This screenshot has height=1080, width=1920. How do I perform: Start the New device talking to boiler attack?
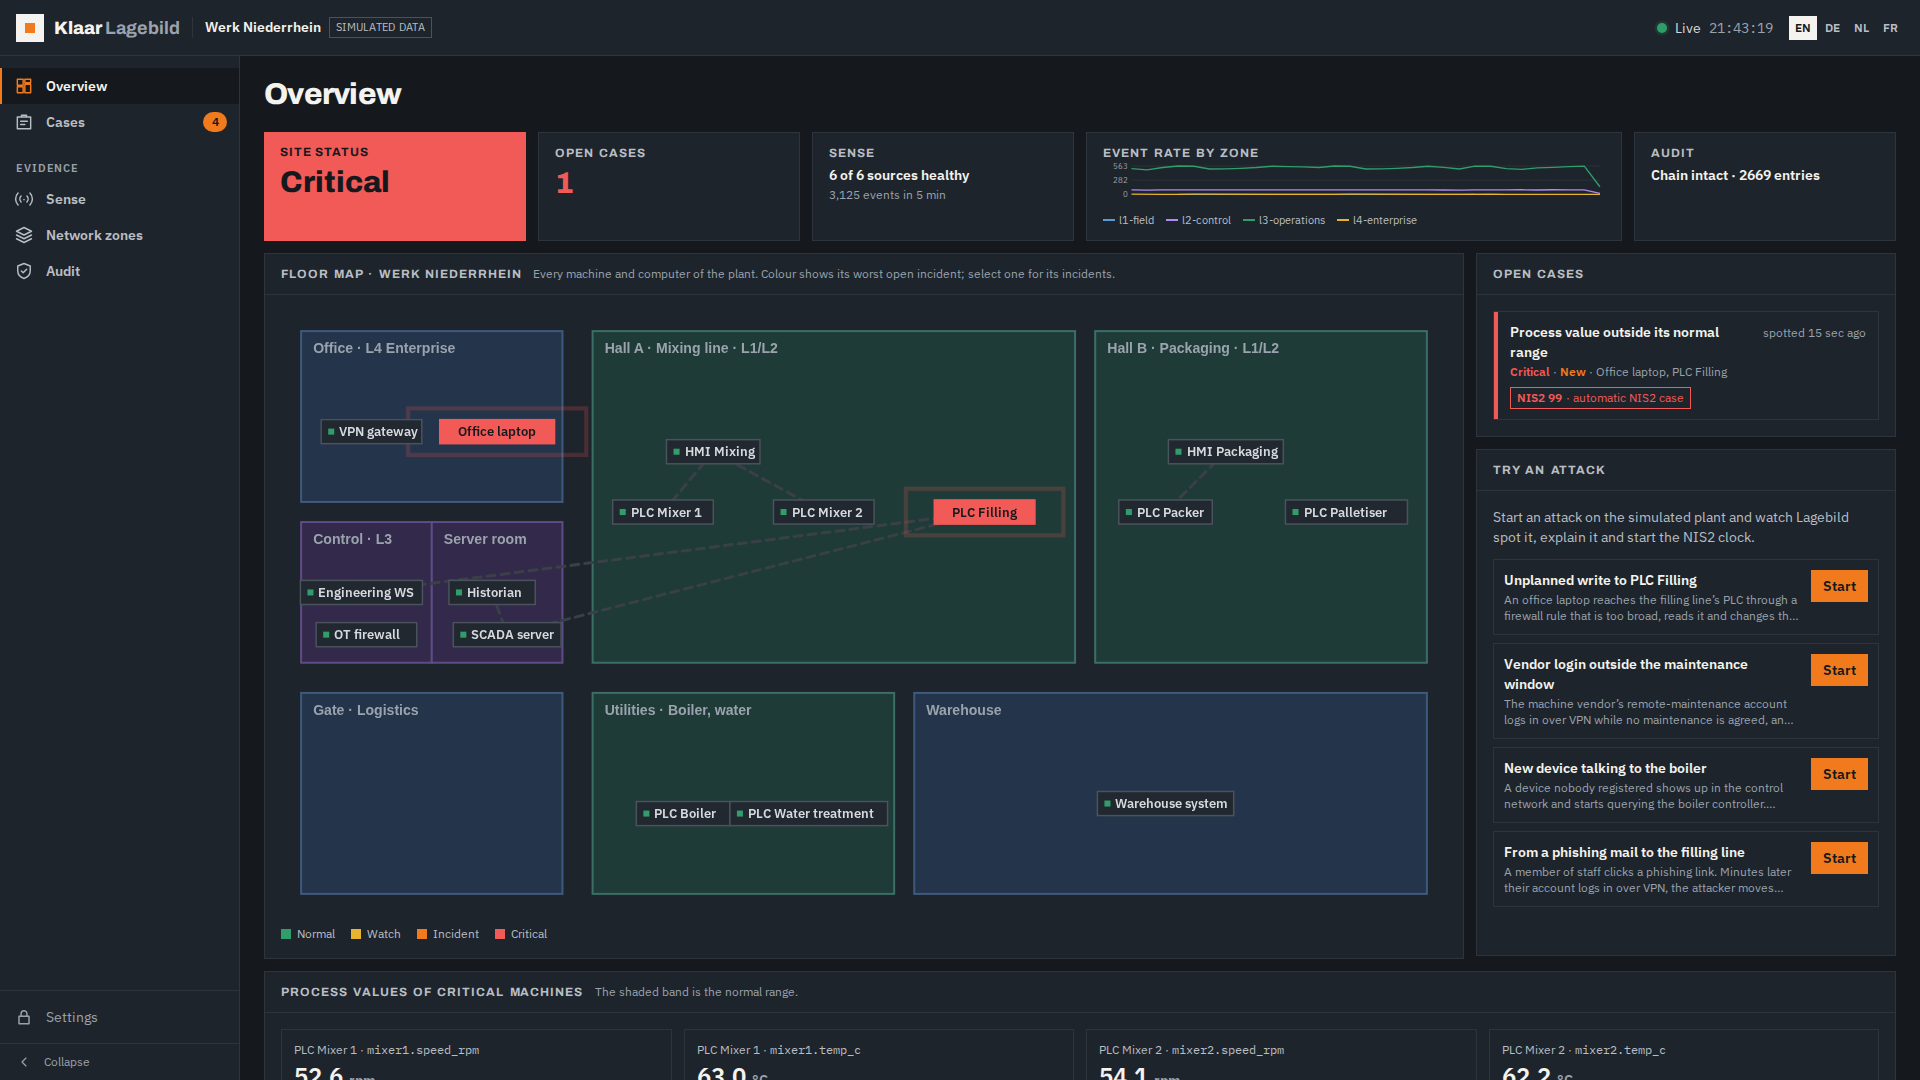pos(1839,774)
